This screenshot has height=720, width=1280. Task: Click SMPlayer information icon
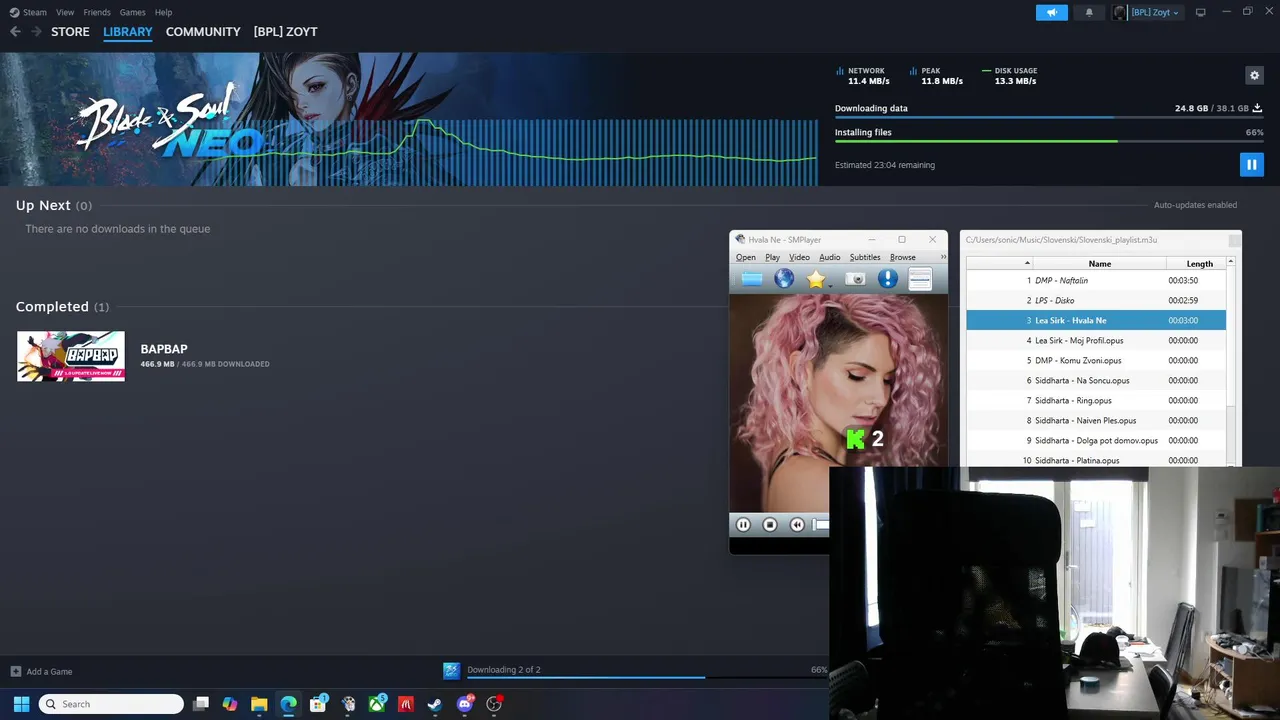[887, 279]
